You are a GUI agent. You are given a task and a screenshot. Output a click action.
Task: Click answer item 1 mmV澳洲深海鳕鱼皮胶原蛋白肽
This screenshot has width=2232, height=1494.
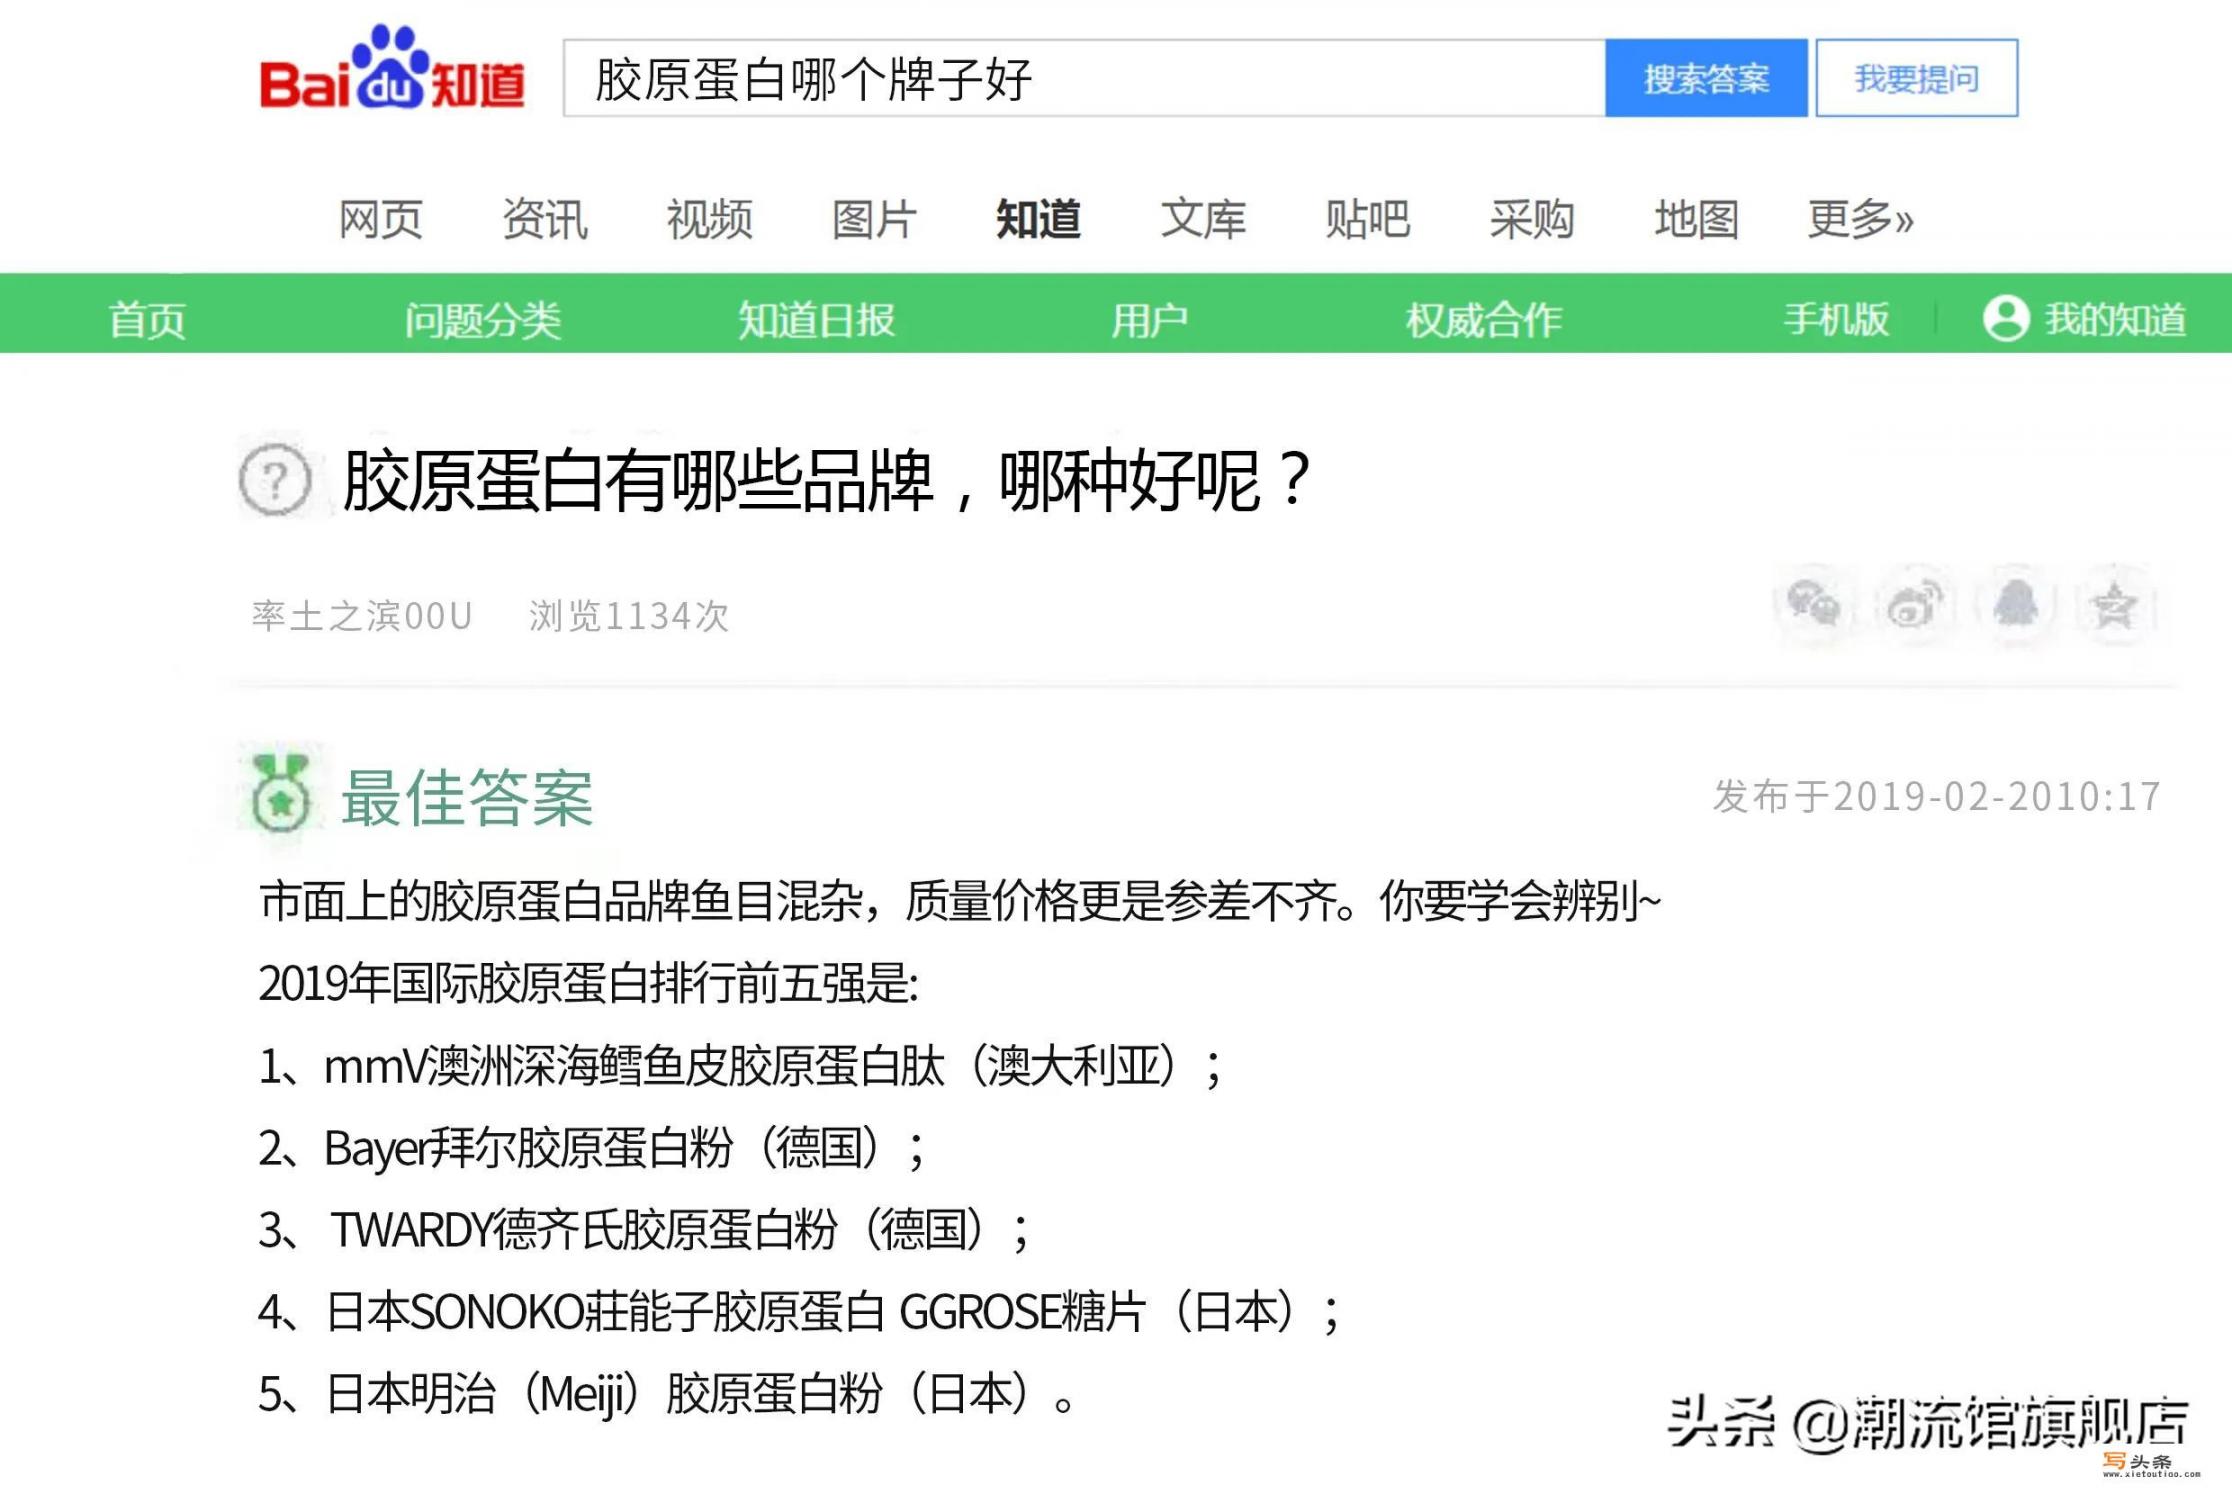741,1066
